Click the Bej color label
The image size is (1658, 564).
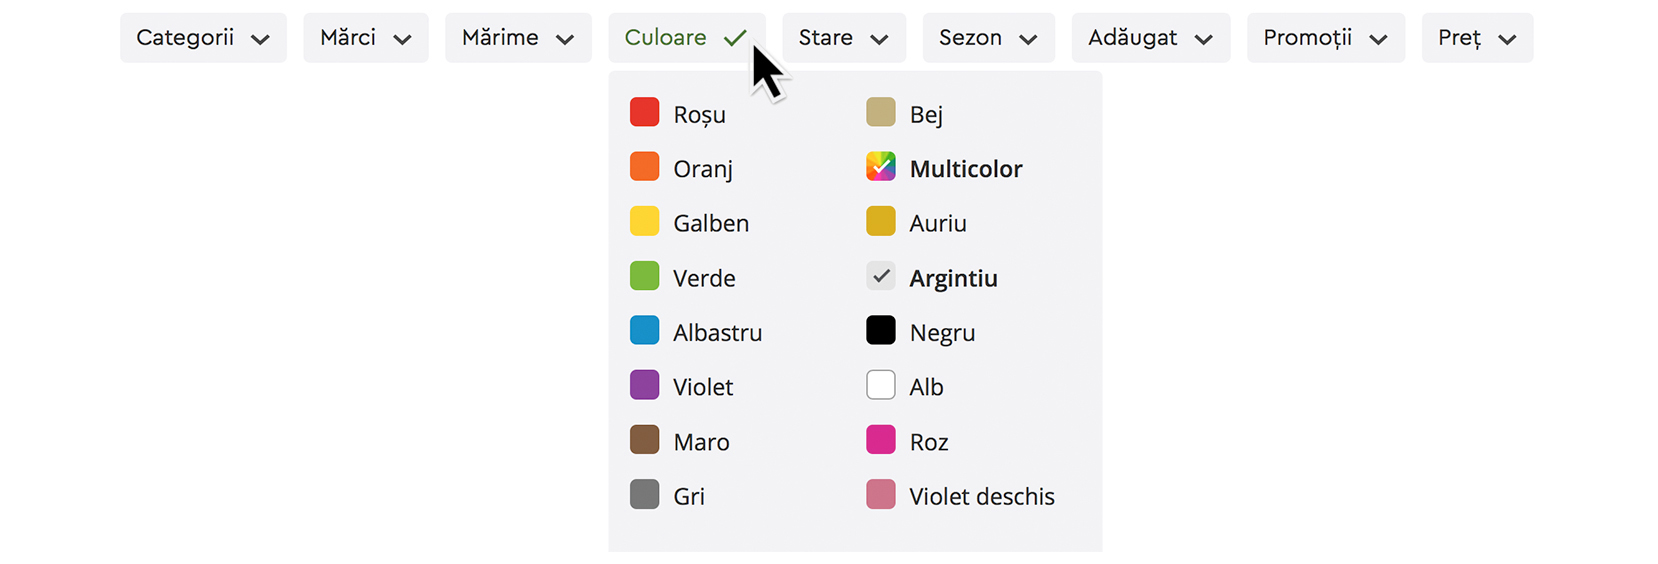[x=926, y=115]
